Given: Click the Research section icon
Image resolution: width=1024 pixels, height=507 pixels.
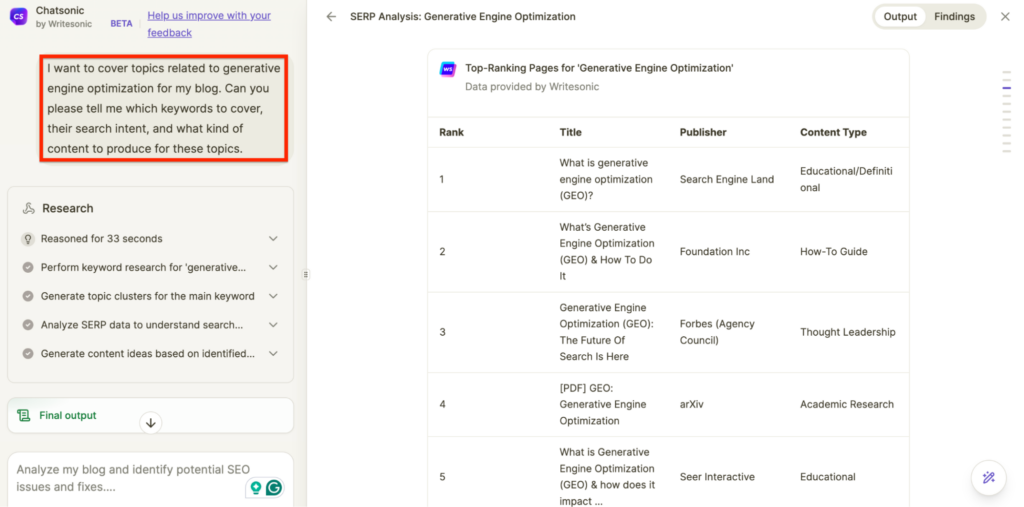Looking at the screenshot, I should coord(28,208).
